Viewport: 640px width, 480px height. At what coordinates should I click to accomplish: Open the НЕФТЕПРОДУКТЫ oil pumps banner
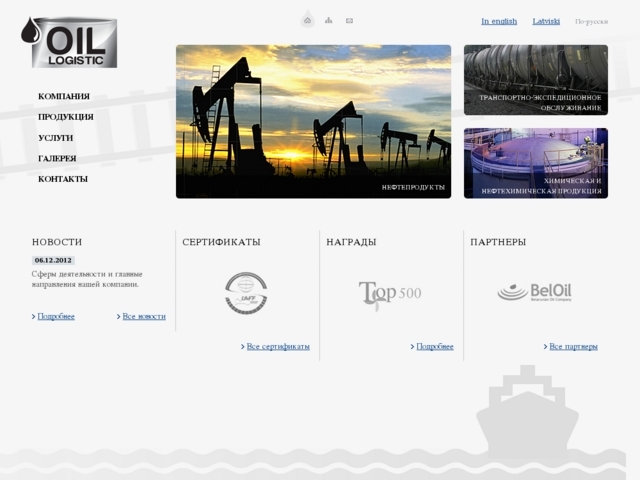(313, 122)
